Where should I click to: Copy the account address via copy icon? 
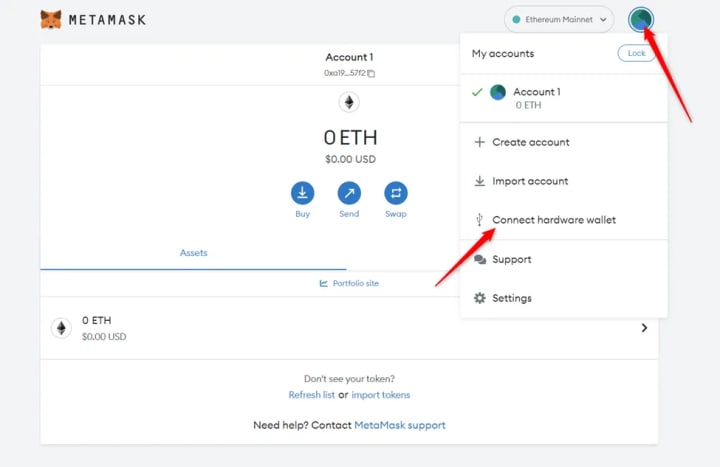click(x=371, y=73)
